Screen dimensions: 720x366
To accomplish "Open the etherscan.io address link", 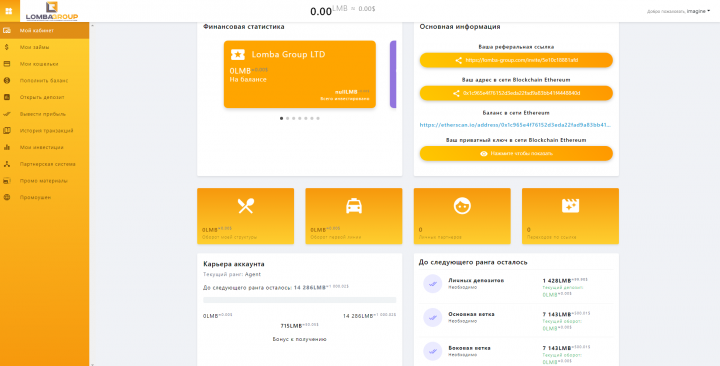I will pos(515,125).
